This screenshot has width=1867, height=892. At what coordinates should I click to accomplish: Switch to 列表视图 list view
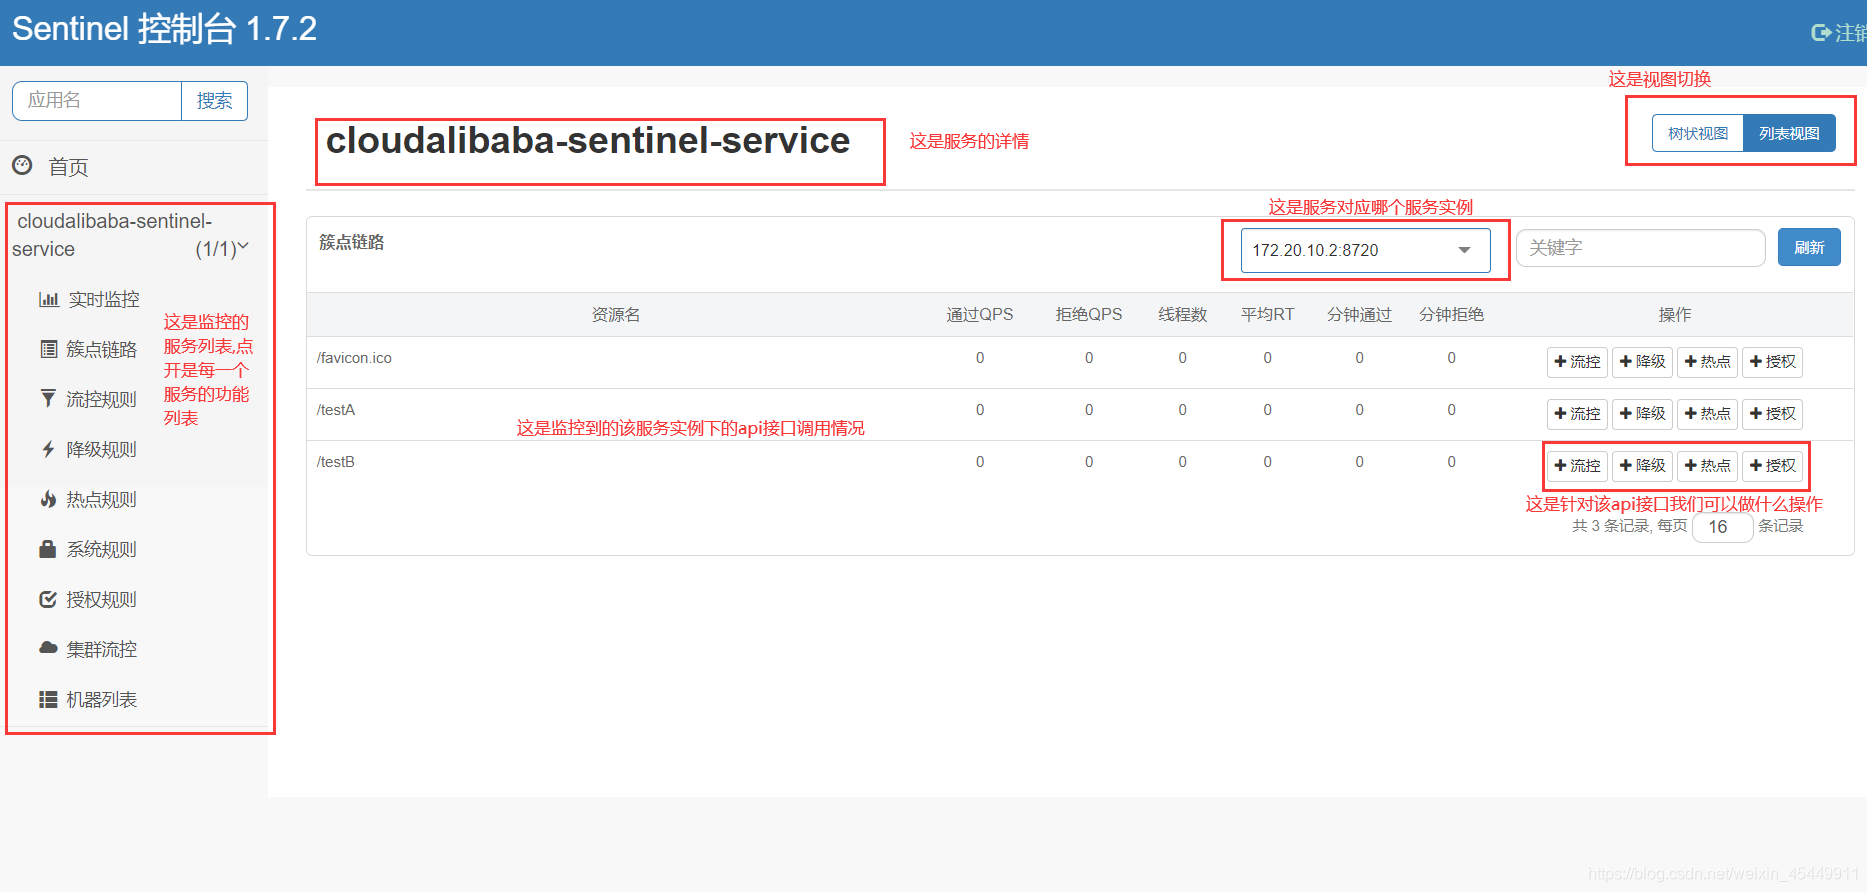coord(1789,133)
